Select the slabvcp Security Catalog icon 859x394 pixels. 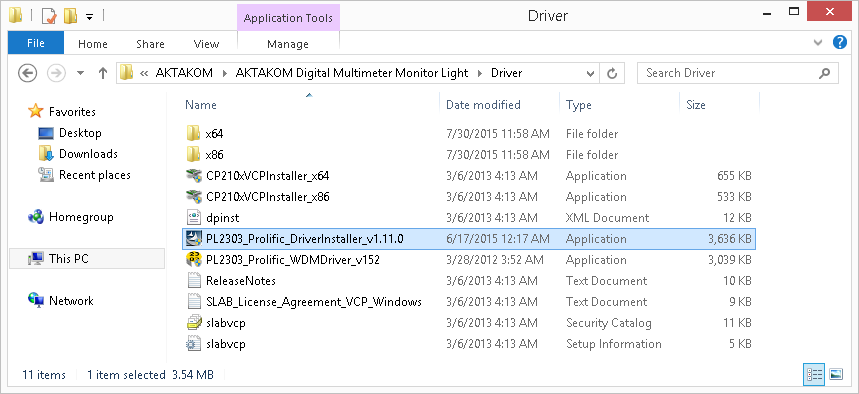click(x=193, y=323)
